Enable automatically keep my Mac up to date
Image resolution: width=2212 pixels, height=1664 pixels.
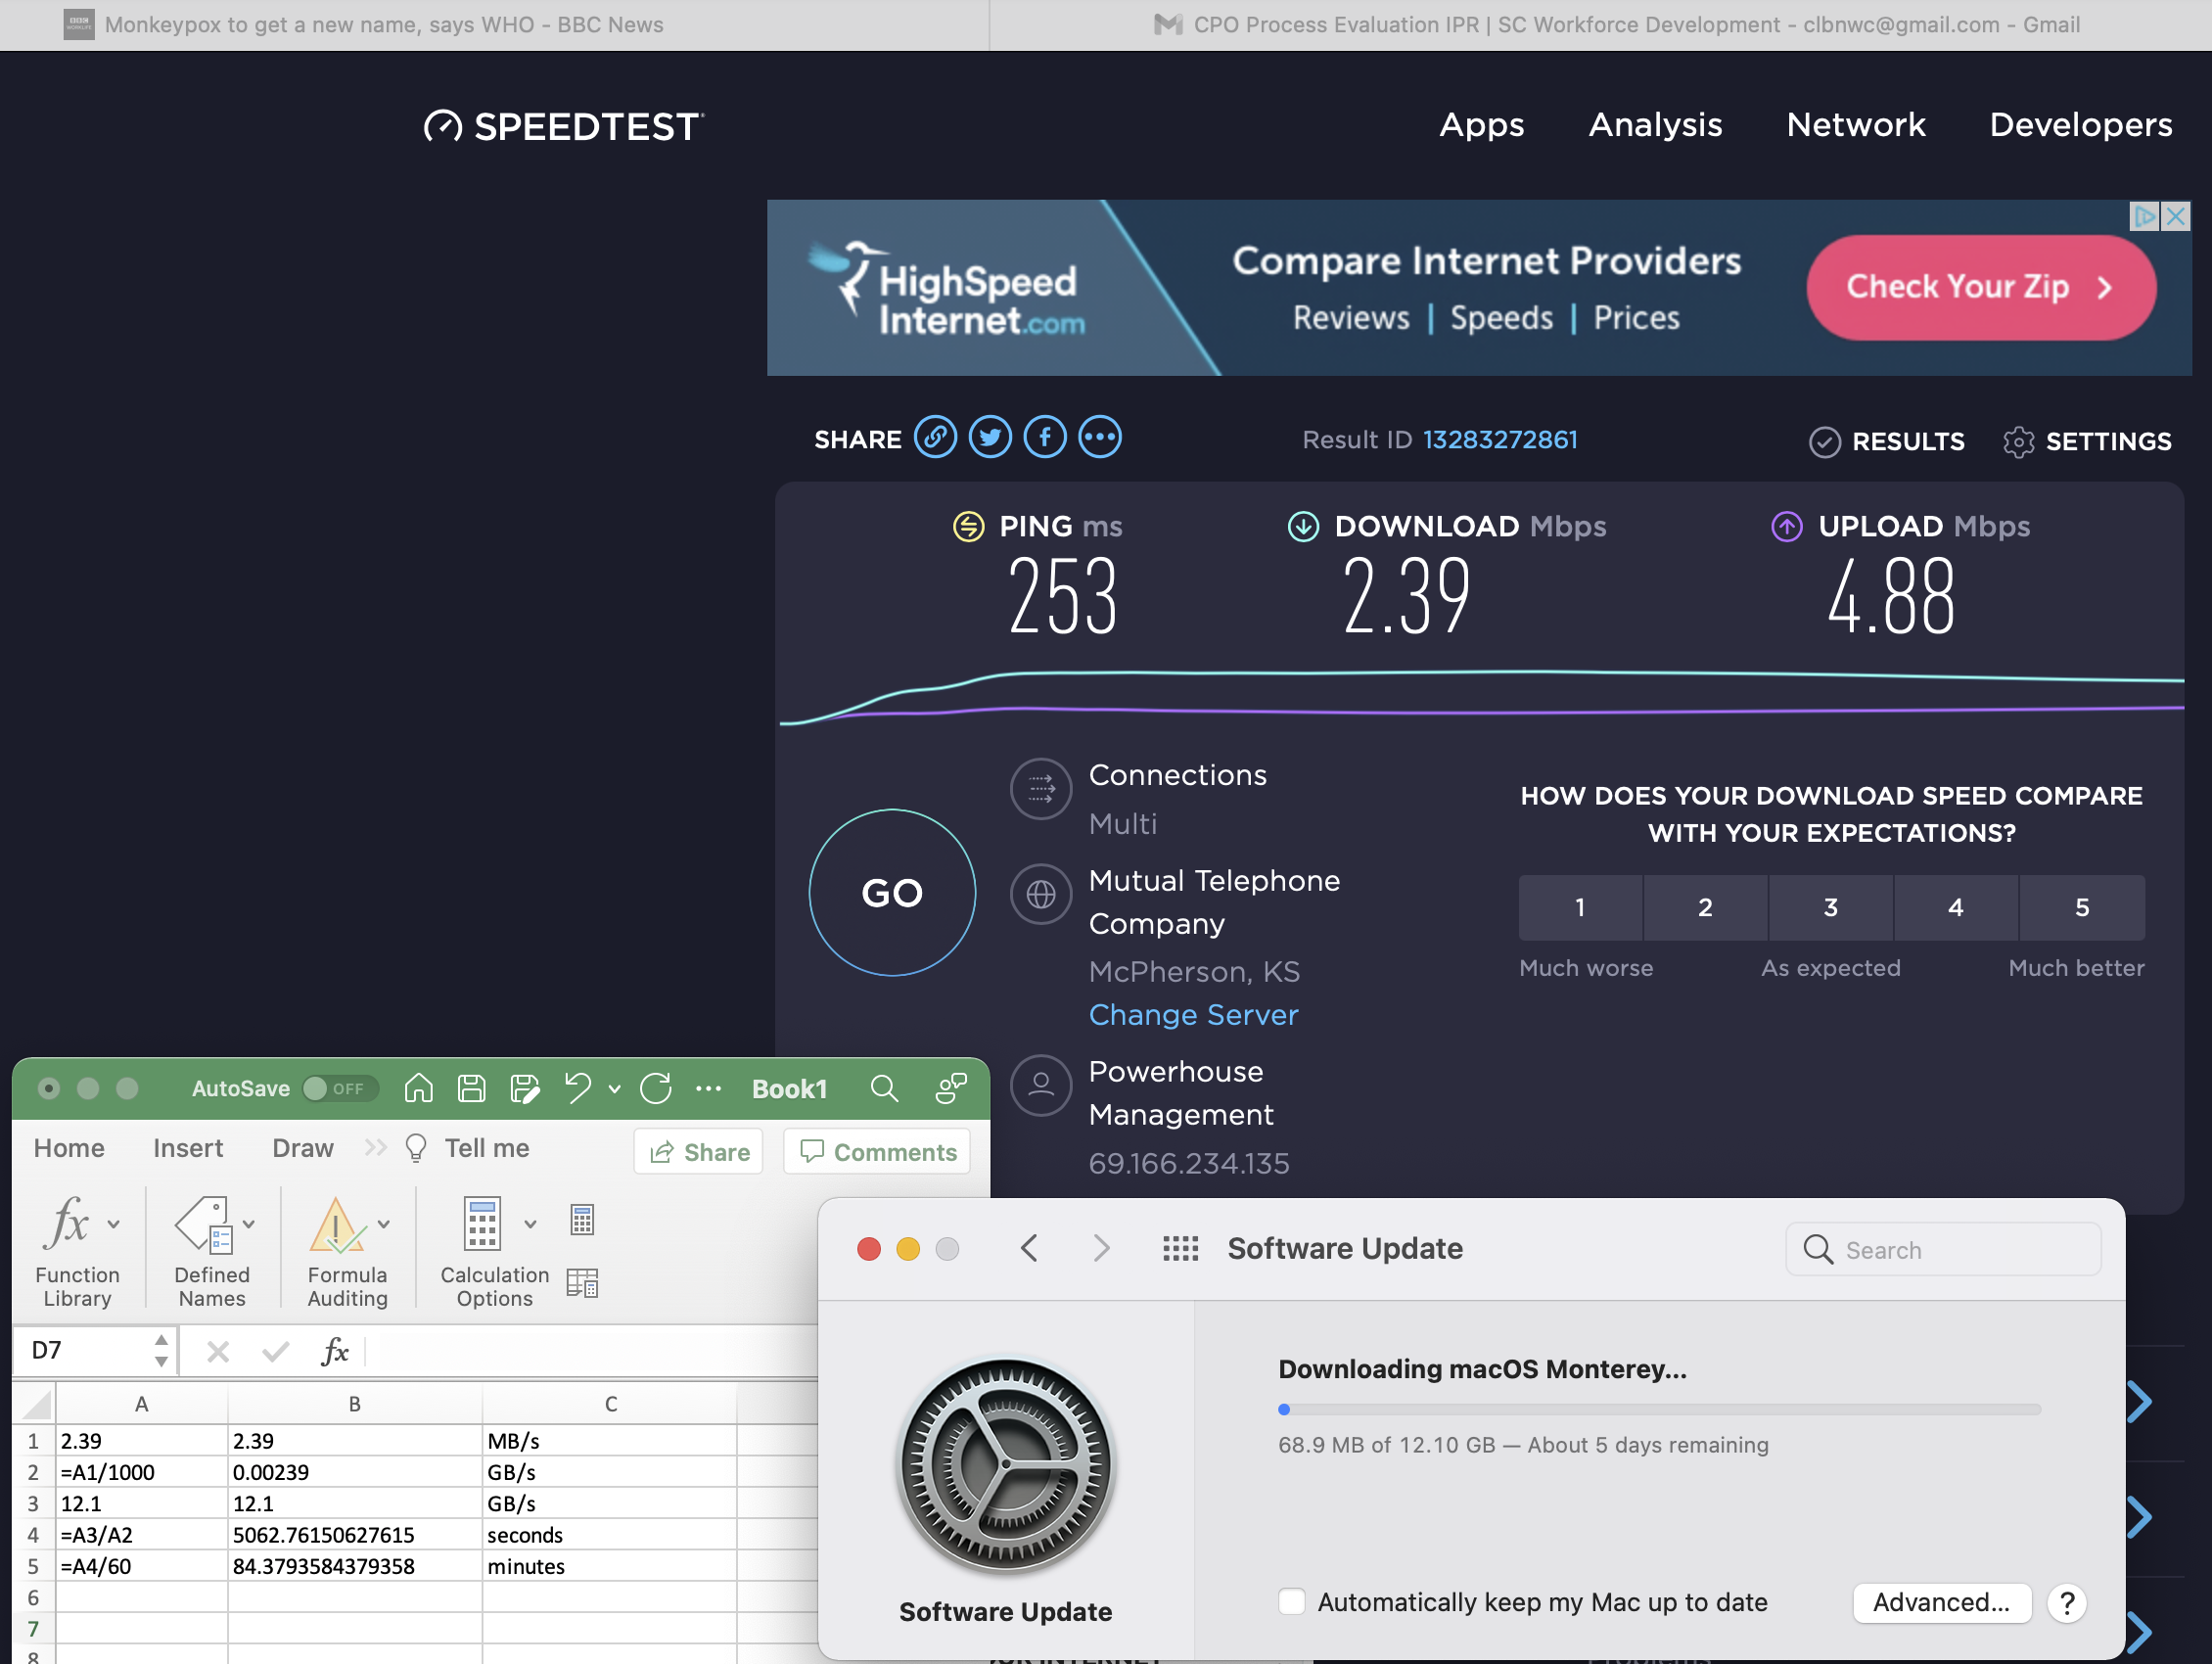[1292, 1602]
